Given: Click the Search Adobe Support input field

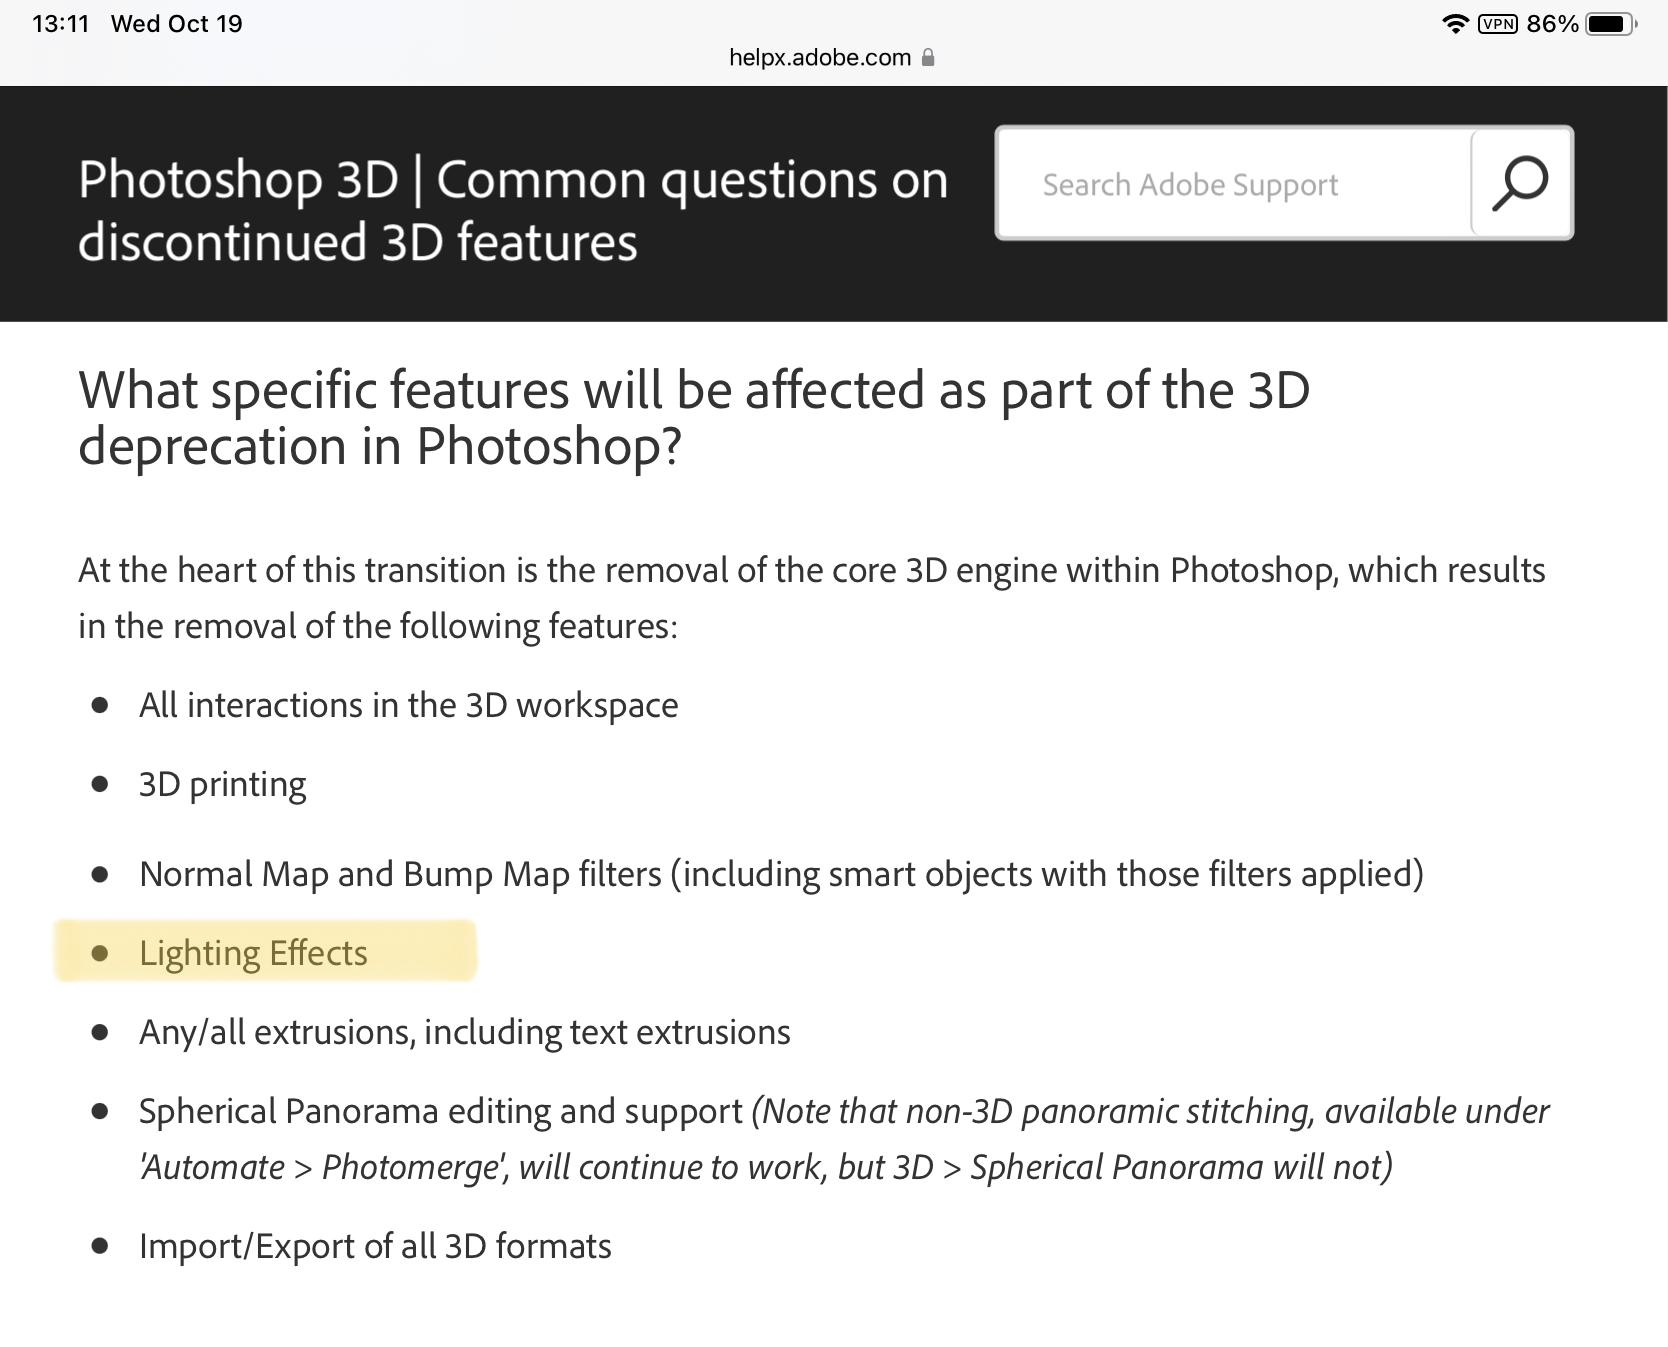Looking at the screenshot, I should point(1200,183).
